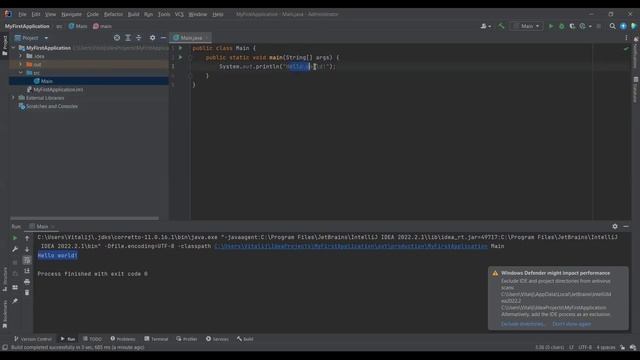The width and height of the screenshot is (640, 360).
Task: Click Exclude directories link in notification
Action: coord(522,324)
